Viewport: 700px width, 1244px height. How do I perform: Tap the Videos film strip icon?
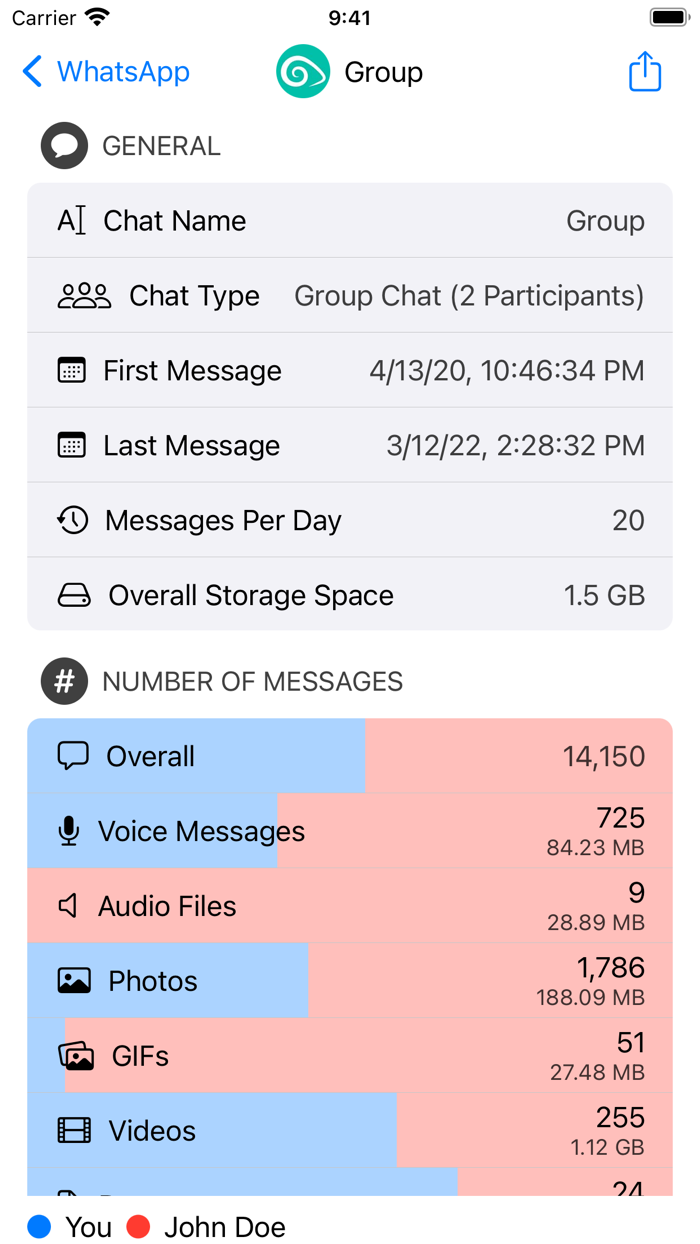pos(74,1131)
